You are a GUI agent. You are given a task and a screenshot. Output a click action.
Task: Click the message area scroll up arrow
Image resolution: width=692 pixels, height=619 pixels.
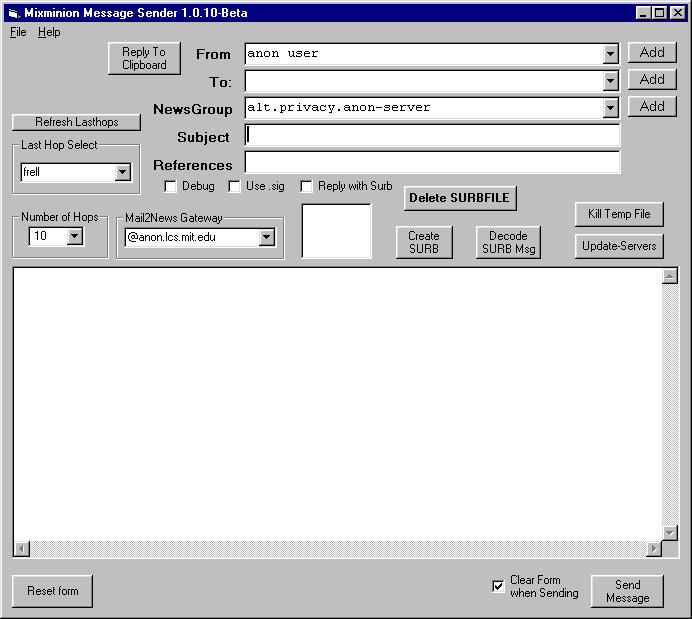click(669, 276)
